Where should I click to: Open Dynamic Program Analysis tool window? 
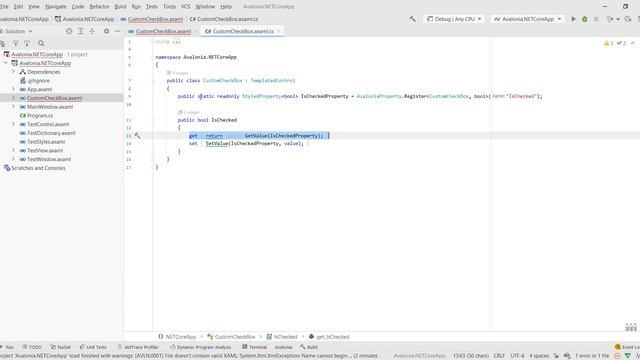coord(200,347)
